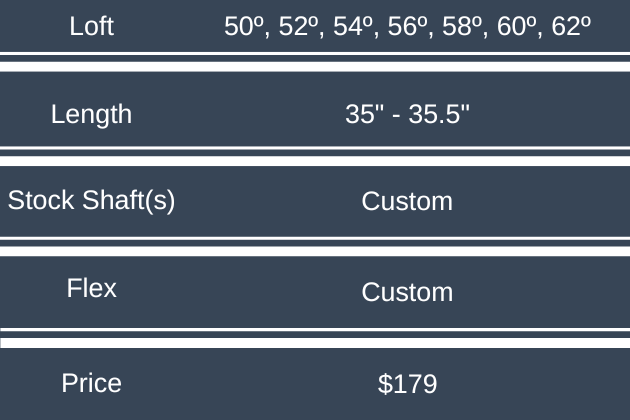Click the Flex row label

[92, 290]
